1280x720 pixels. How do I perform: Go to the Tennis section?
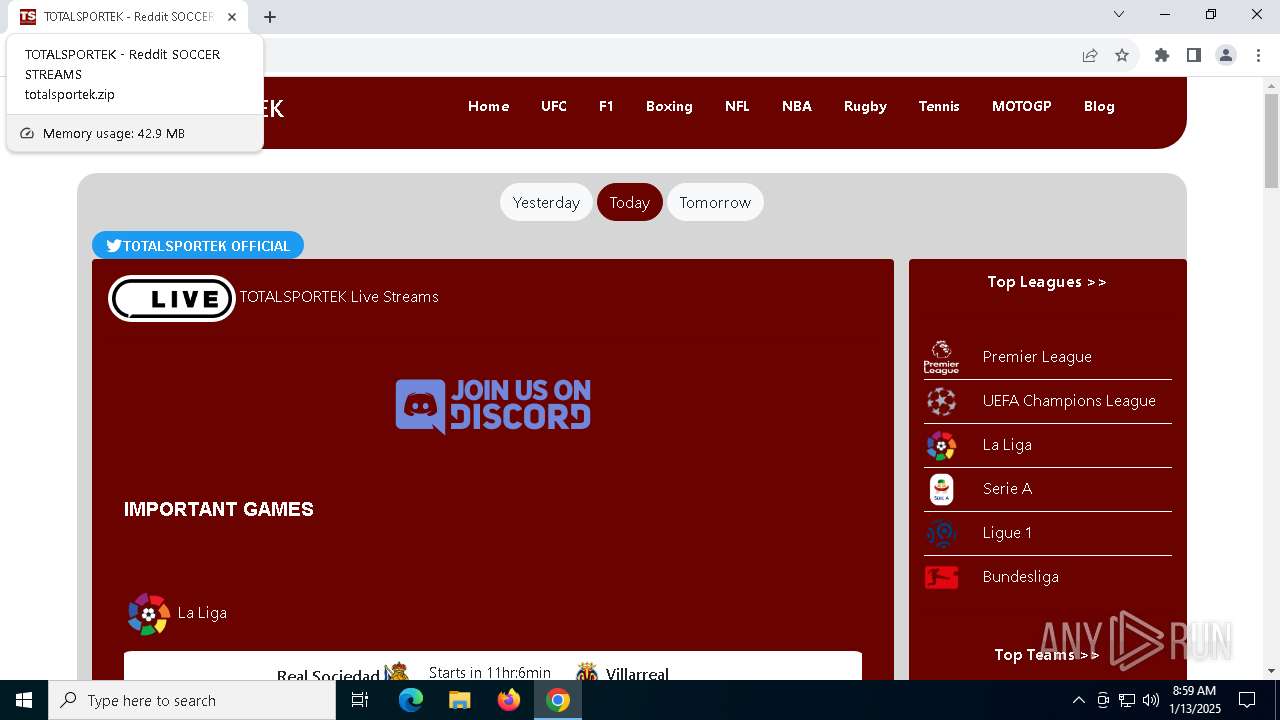pyautogui.click(x=939, y=106)
